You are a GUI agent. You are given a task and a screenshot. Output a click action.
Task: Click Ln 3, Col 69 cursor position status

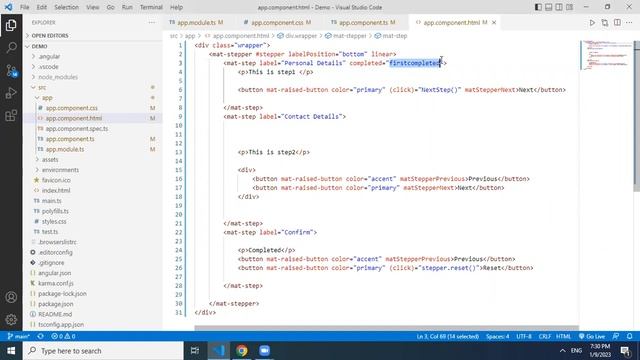[447, 336]
